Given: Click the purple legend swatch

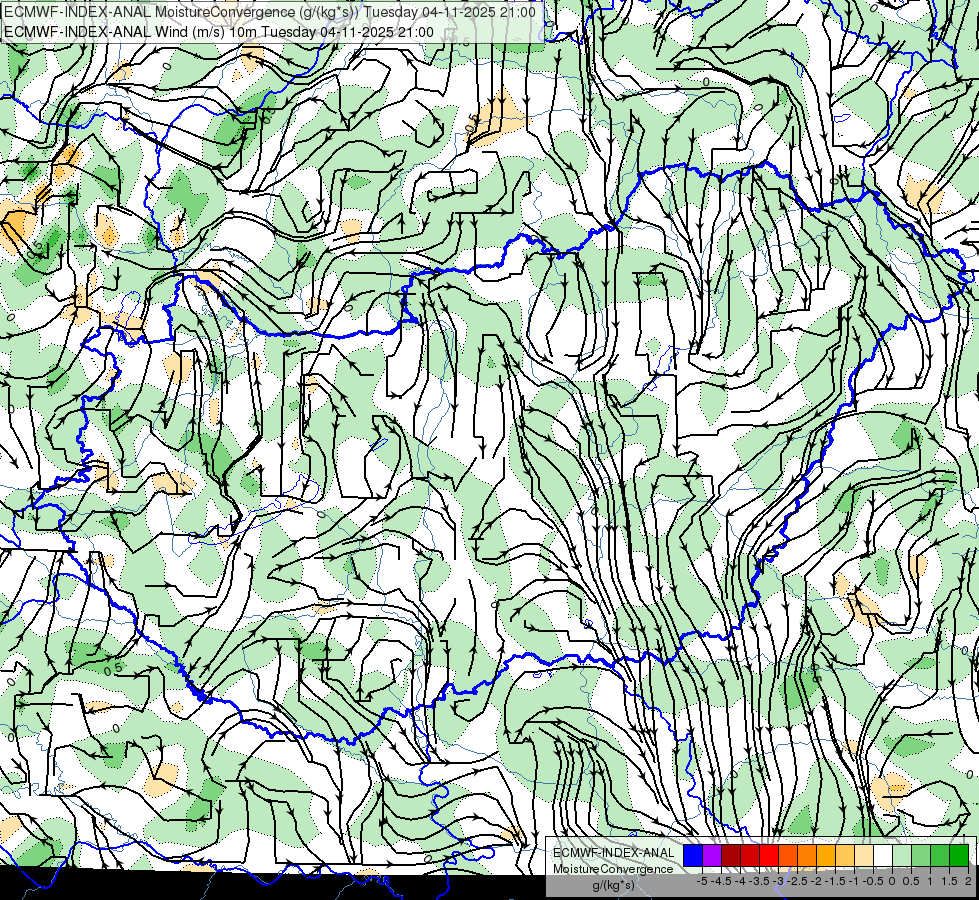Looking at the screenshot, I should pos(712,855).
